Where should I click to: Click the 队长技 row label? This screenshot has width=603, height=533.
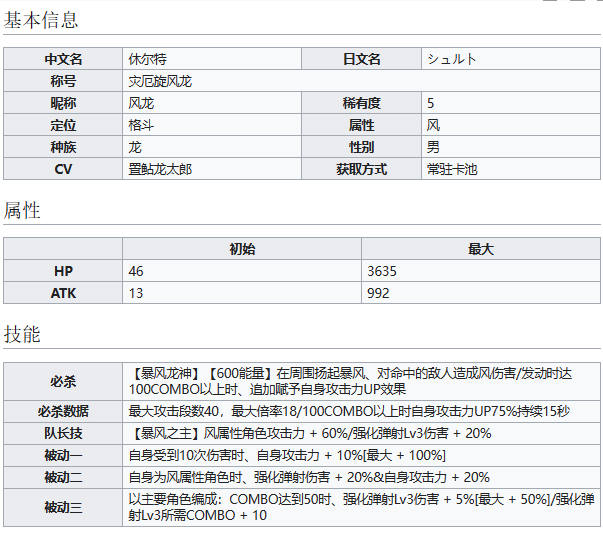tap(63, 433)
